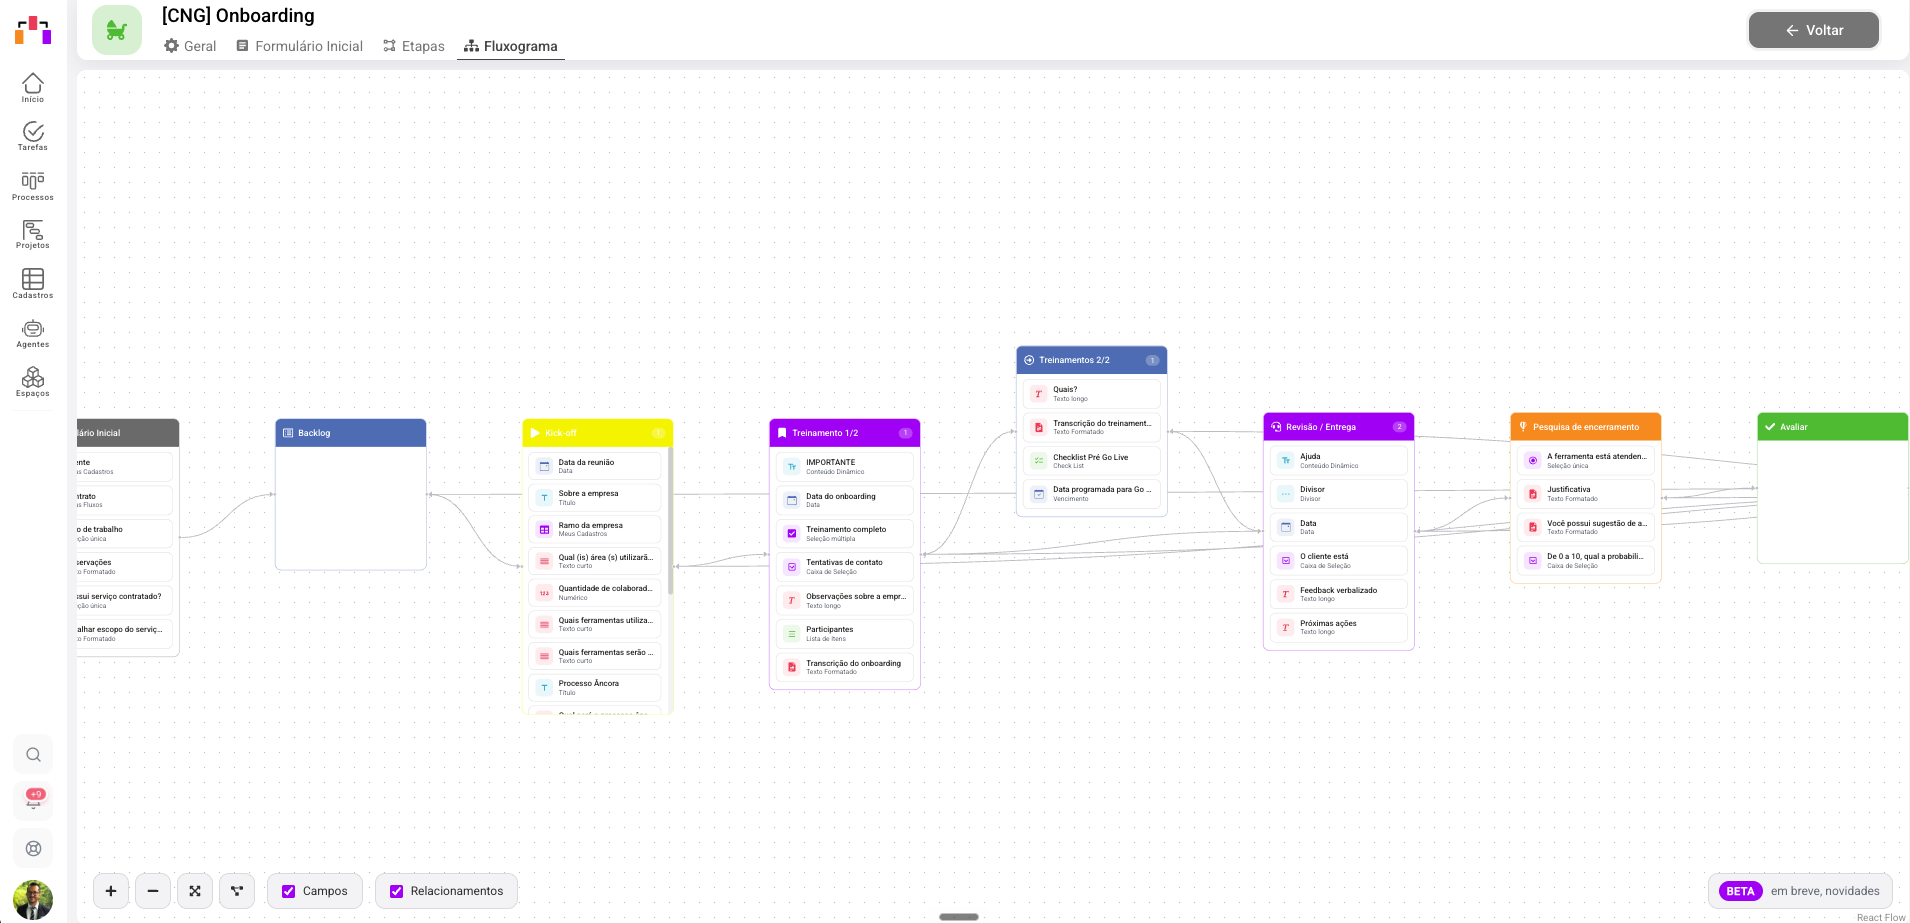
Task: Select the Backlog stage header
Action: pyautogui.click(x=351, y=433)
